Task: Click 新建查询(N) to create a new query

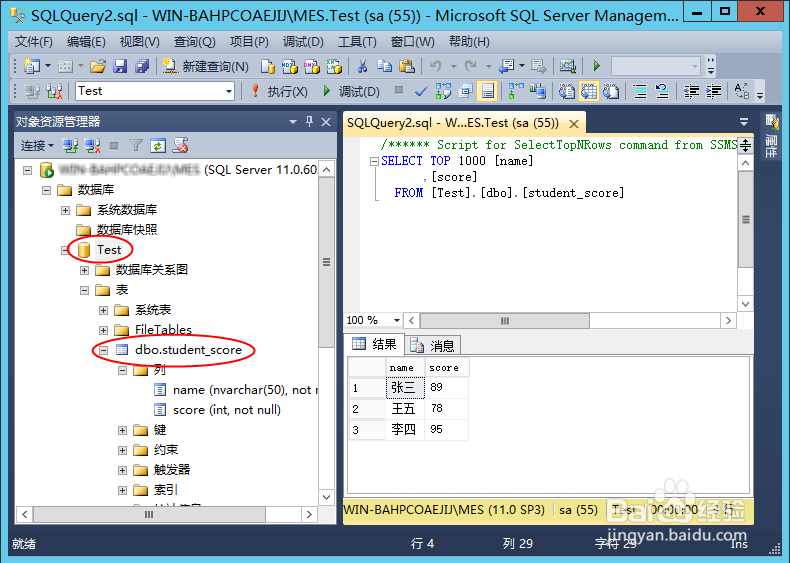Action: pyautogui.click(x=206, y=66)
